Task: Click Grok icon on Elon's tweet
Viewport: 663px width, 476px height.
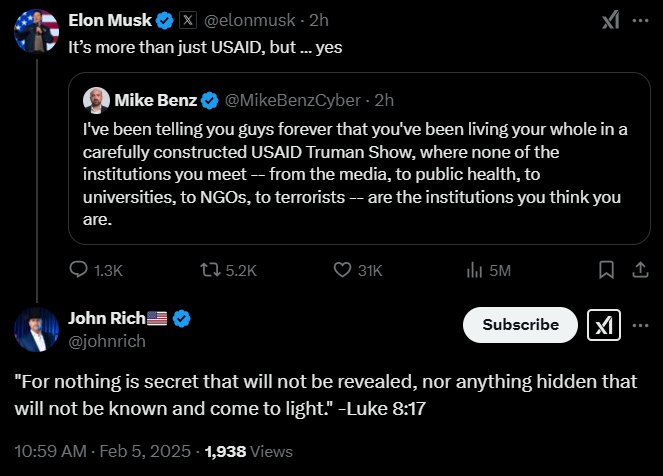Action: pos(609,20)
